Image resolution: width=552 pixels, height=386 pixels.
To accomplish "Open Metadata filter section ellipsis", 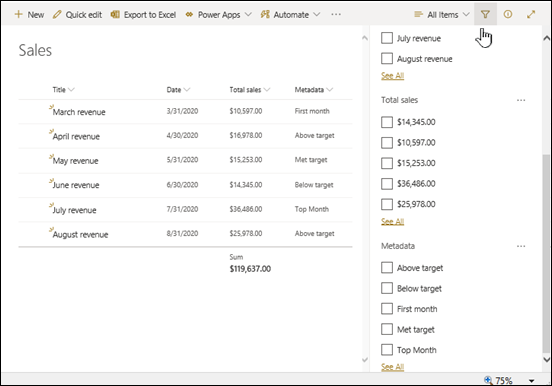I will click(521, 246).
